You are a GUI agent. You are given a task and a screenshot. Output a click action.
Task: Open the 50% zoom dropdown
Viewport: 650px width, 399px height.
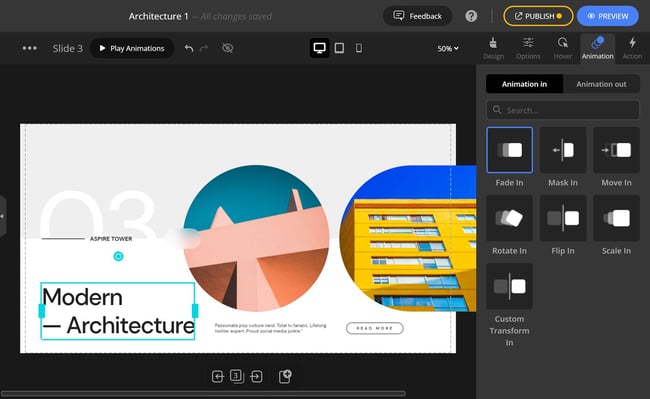pyautogui.click(x=448, y=48)
